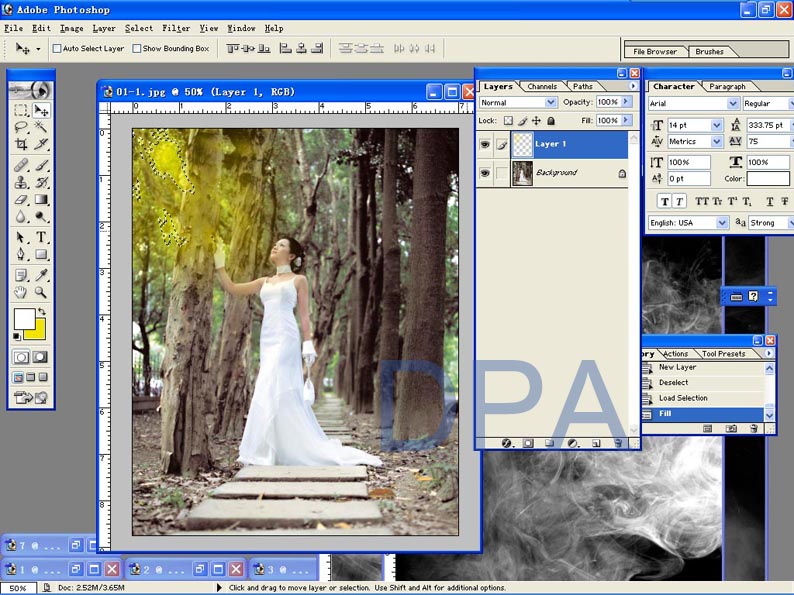
Task: Switch to the Paragraph tab
Action: pyautogui.click(x=727, y=87)
